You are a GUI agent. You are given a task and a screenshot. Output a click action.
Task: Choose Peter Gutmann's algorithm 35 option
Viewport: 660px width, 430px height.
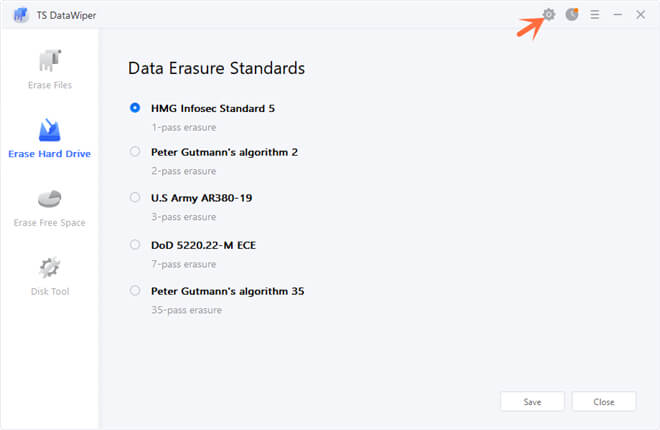click(x=135, y=291)
